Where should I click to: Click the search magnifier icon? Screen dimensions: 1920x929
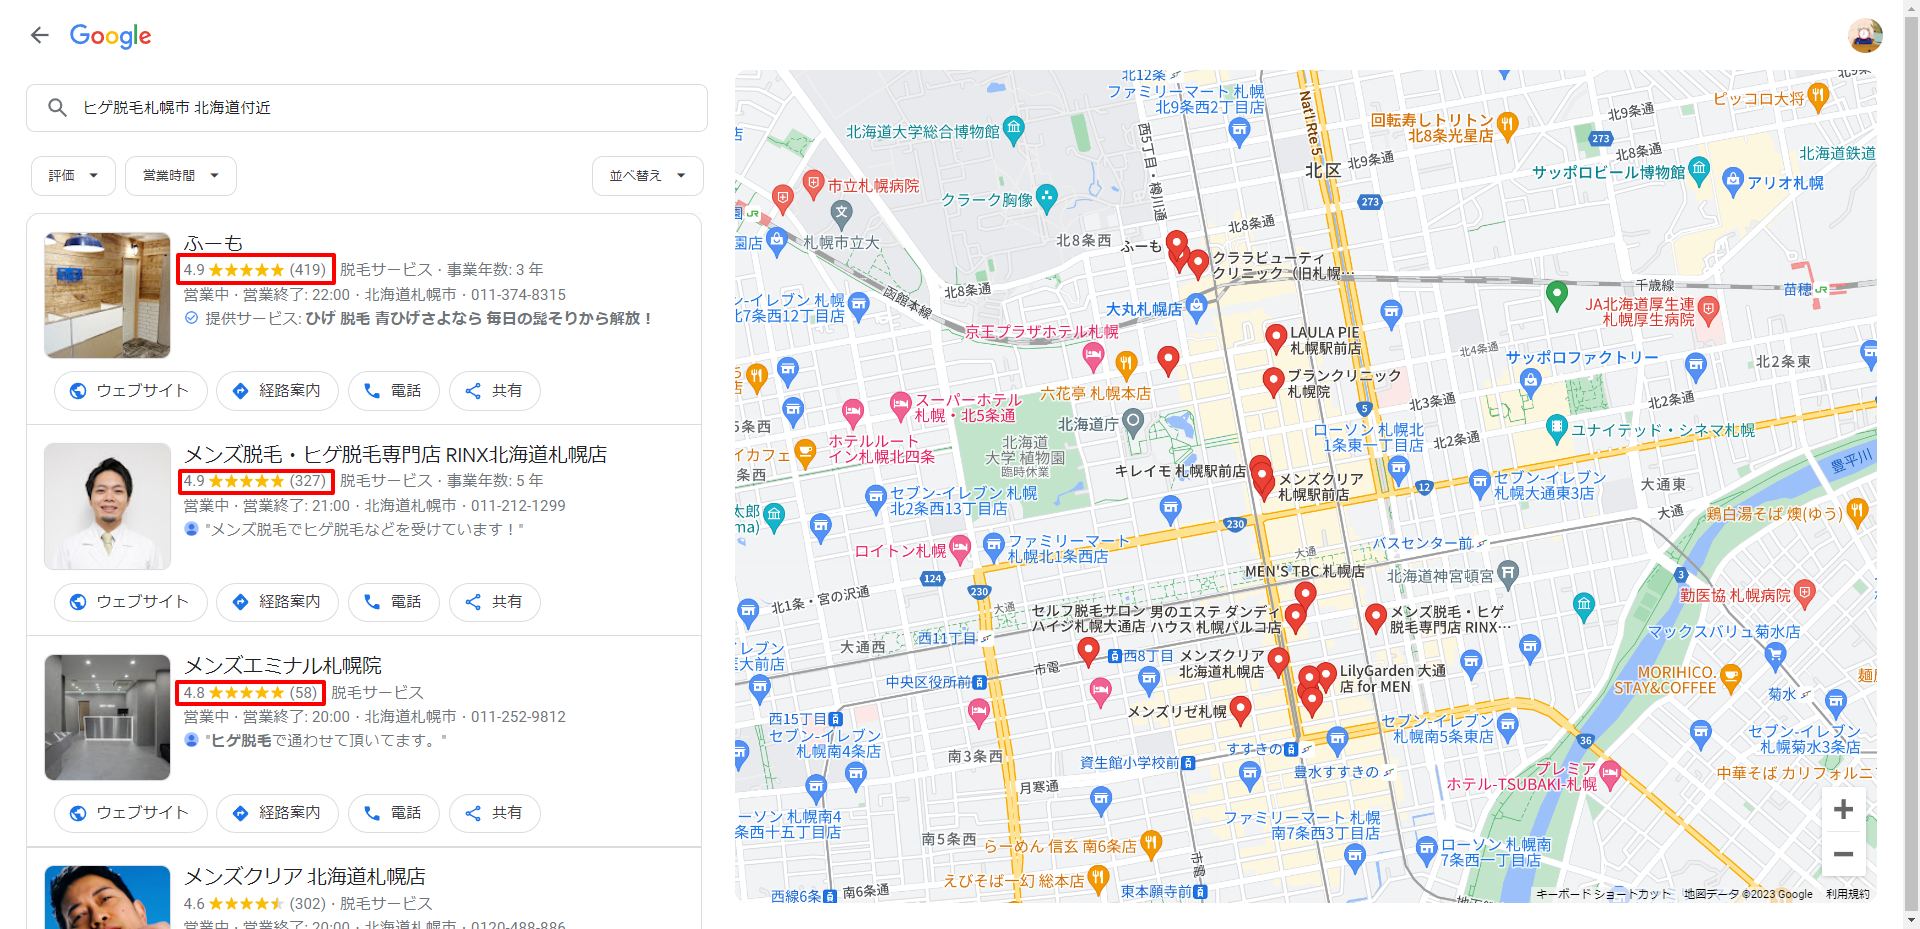tap(57, 108)
